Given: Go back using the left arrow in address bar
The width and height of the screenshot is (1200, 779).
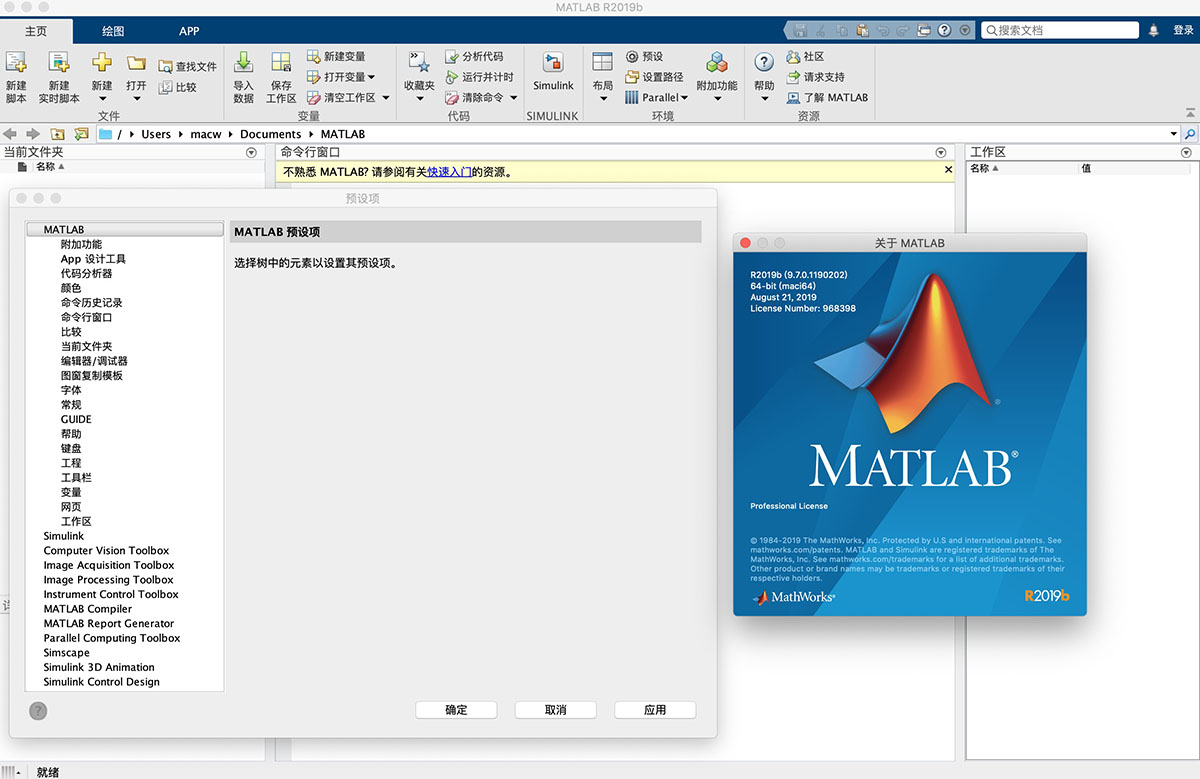Looking at the screenshot, I should 11,134.
